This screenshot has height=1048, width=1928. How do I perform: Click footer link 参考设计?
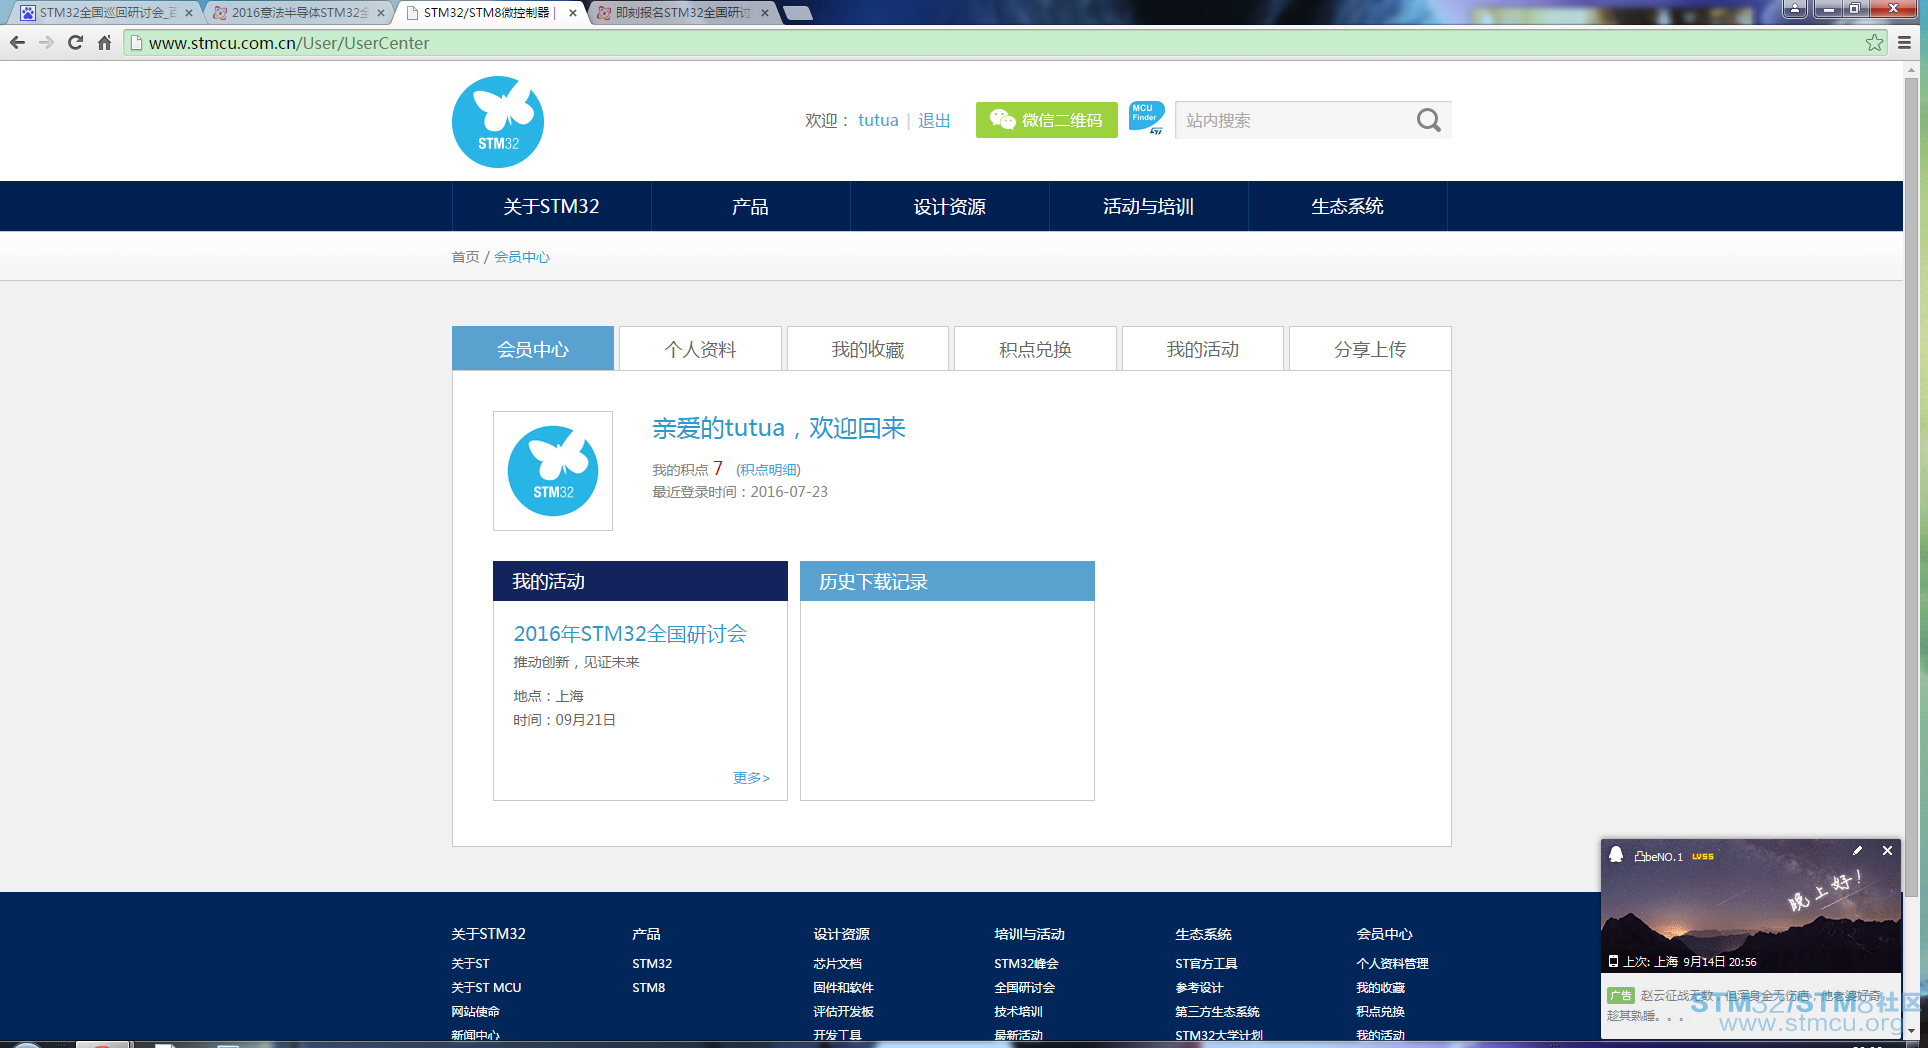[1199, 987]
